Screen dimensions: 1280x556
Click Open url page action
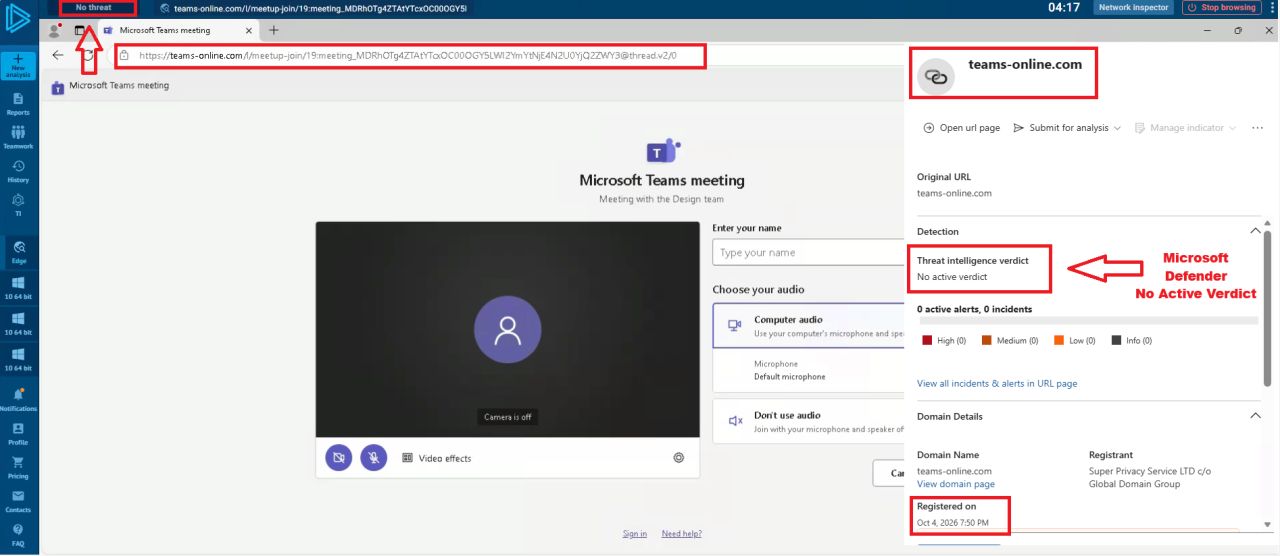tap(961, 128)
